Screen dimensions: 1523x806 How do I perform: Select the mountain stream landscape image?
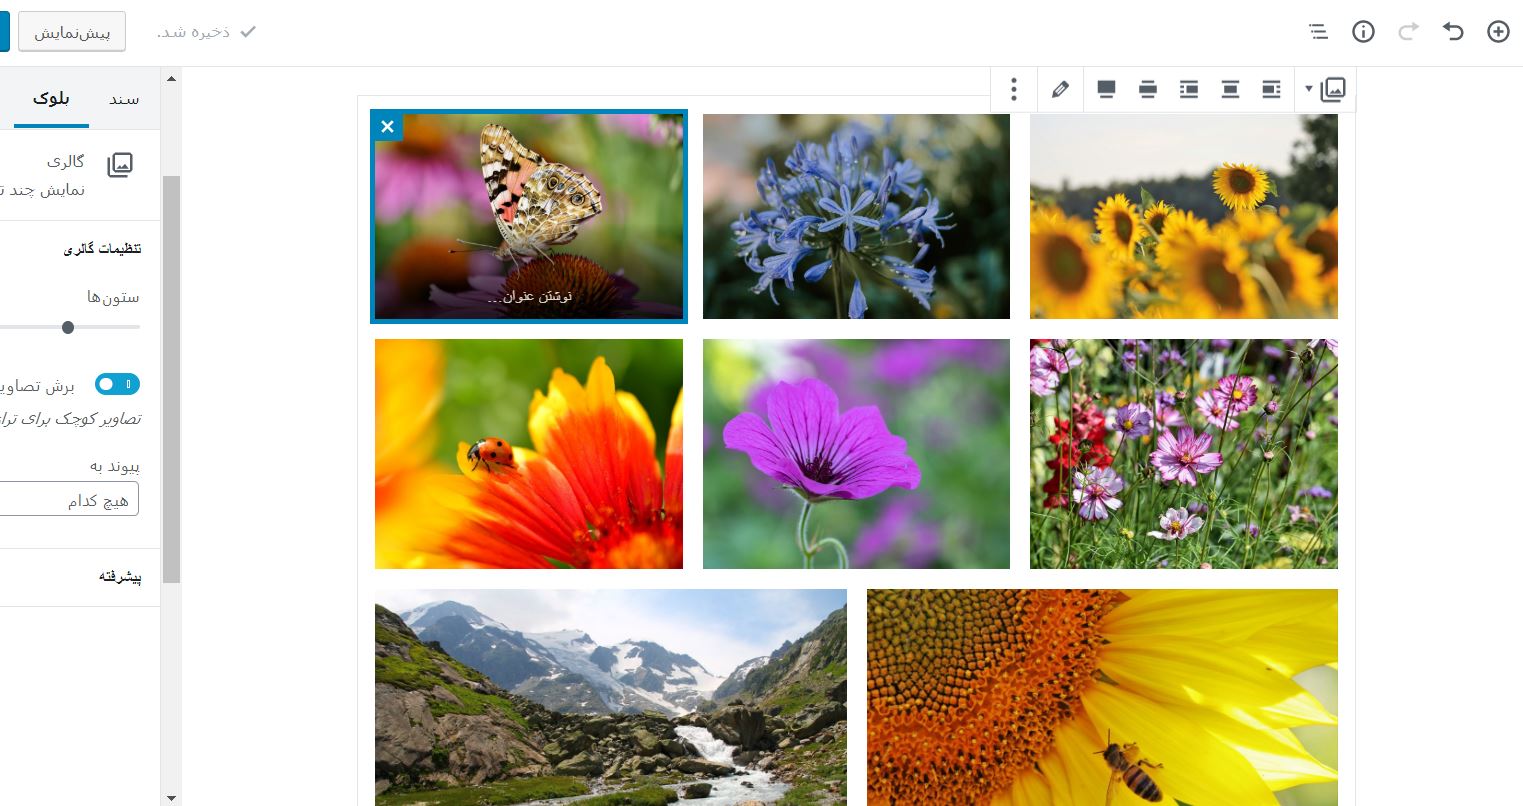tap(611, 697)
